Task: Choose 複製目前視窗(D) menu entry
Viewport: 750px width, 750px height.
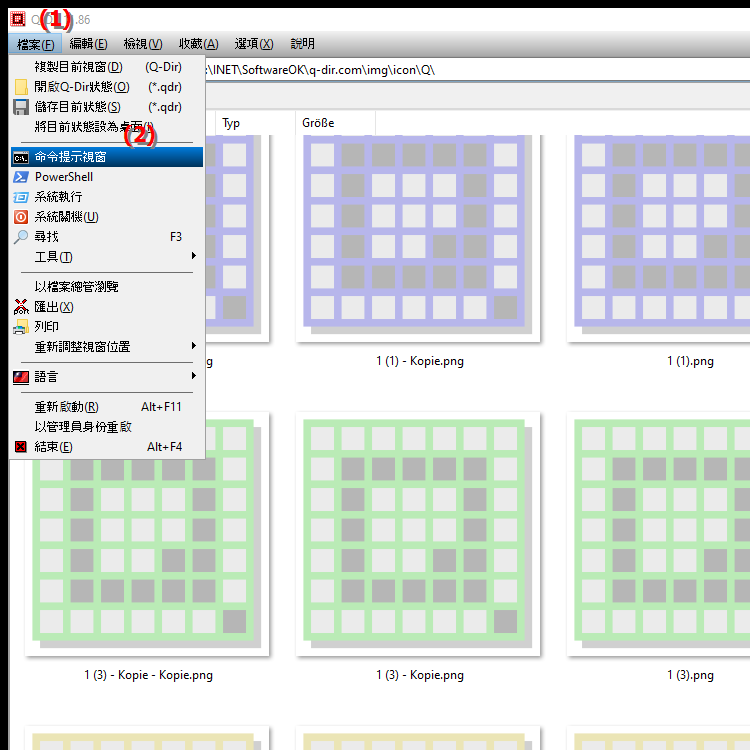Action: [107, 67]
